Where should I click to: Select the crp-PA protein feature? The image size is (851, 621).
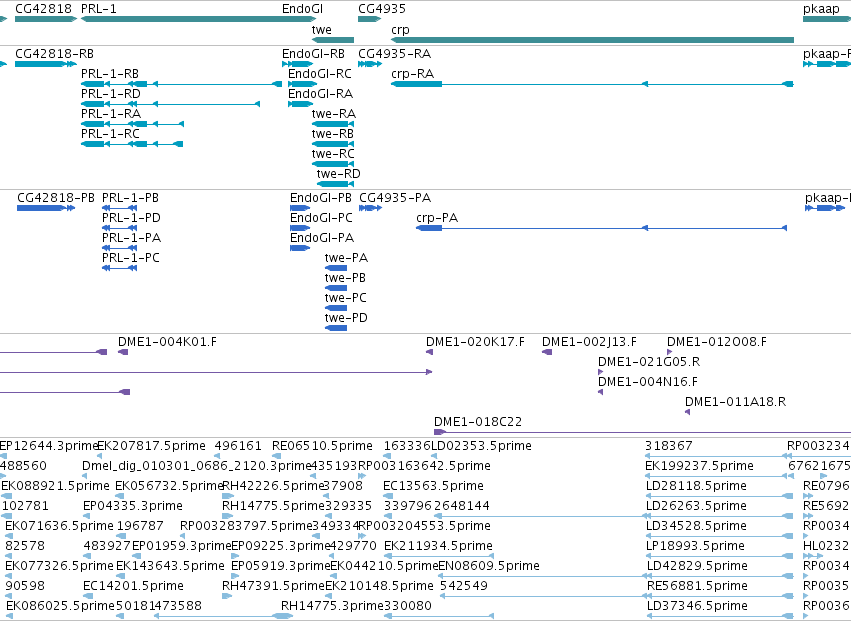tap(601, 228)
